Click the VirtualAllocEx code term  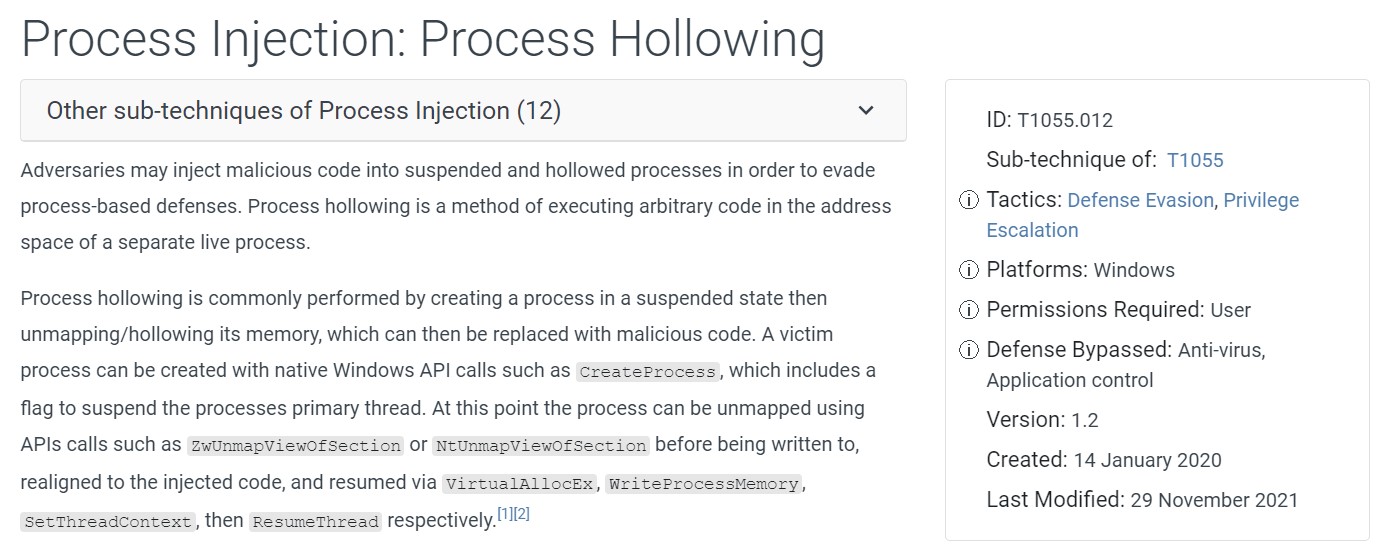(520, 485)
